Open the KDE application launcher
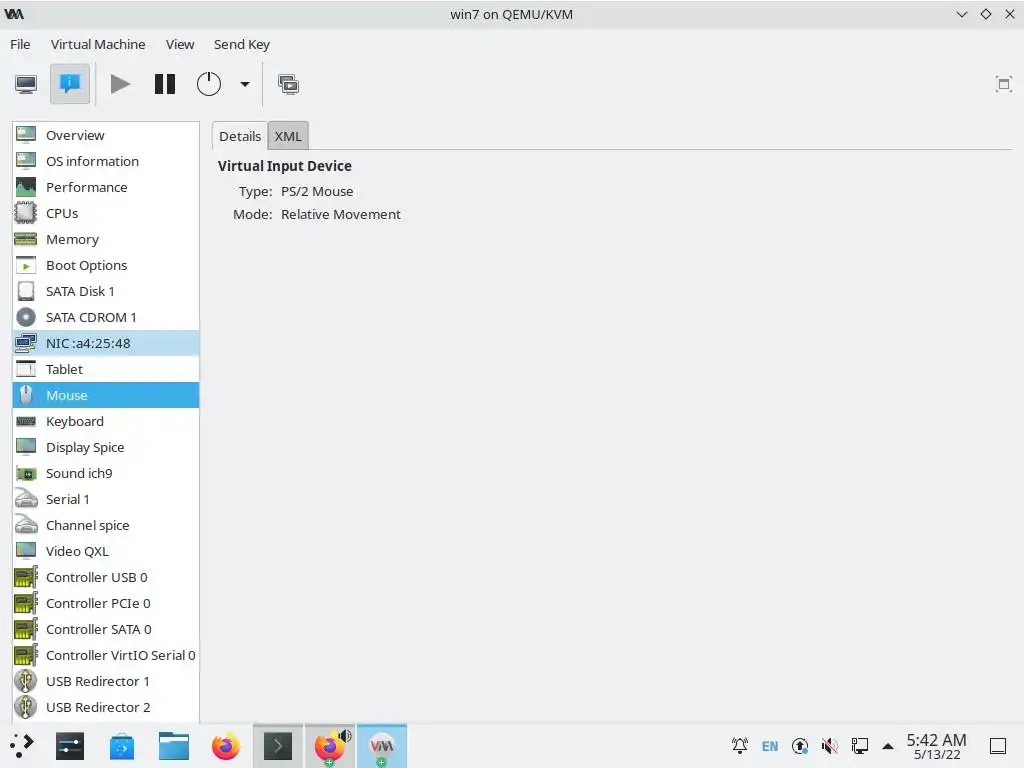The height and width of the screenshot is (768, 1024). (x=22, y=746)
